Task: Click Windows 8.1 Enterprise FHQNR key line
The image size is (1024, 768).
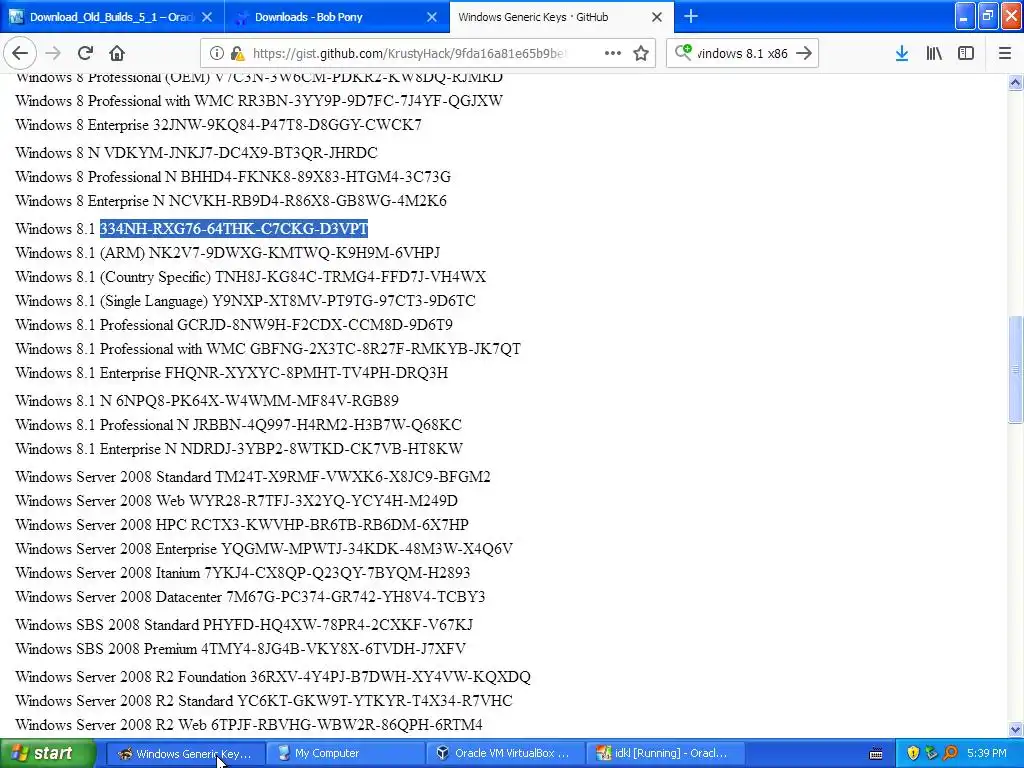Action: tap(232, 373)
